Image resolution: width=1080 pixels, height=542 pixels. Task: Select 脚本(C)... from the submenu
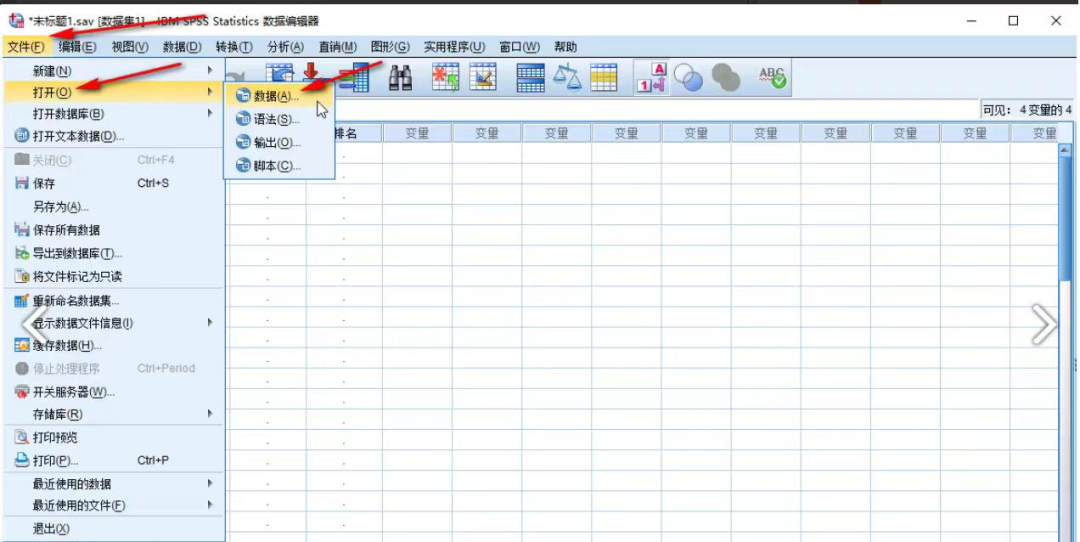pyautogui.click(x=276, y=166)
